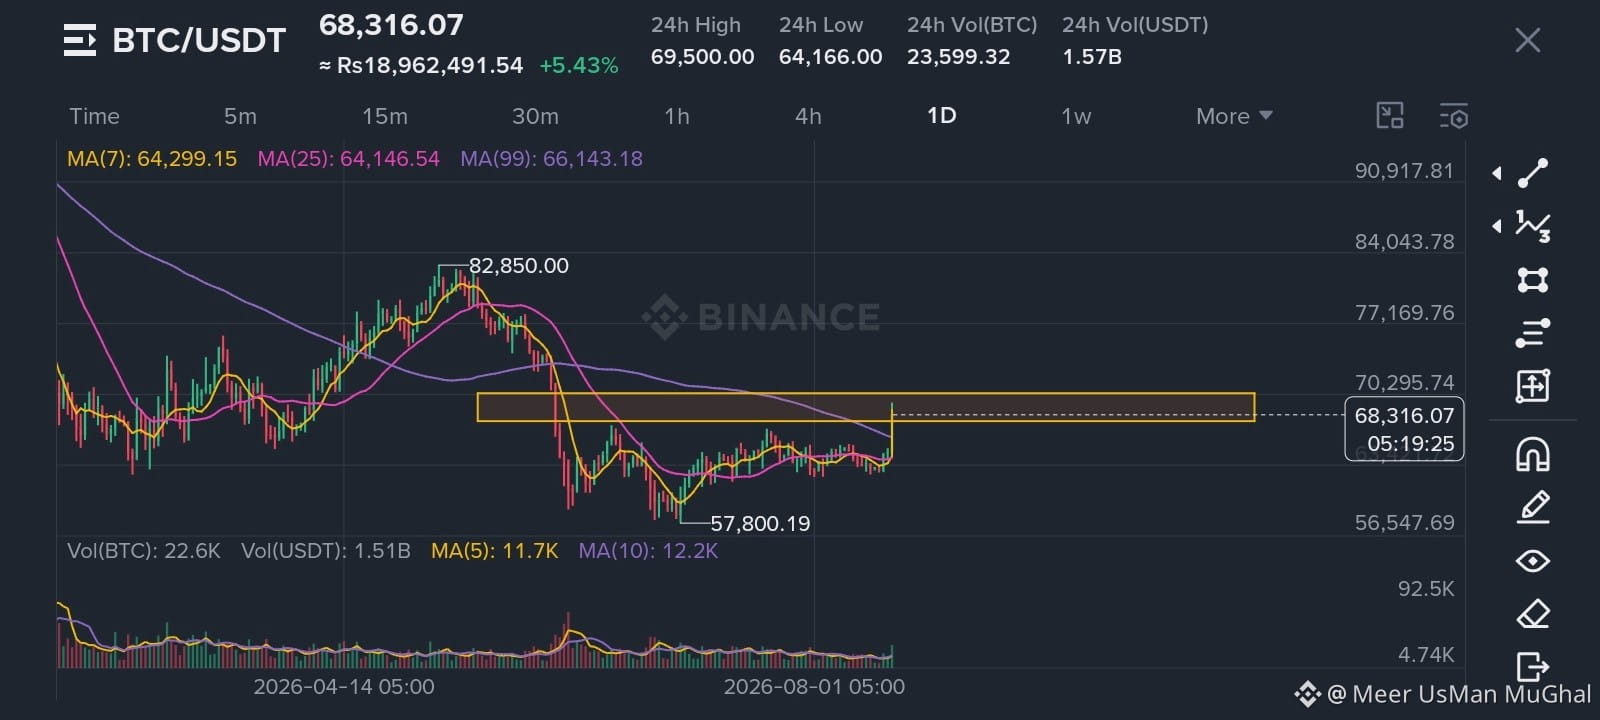Viewport: 1600px width, 720px height.
Task: Click the 82,850.00 high price marker
Action: pyautogui.click(x=518, y=266)
